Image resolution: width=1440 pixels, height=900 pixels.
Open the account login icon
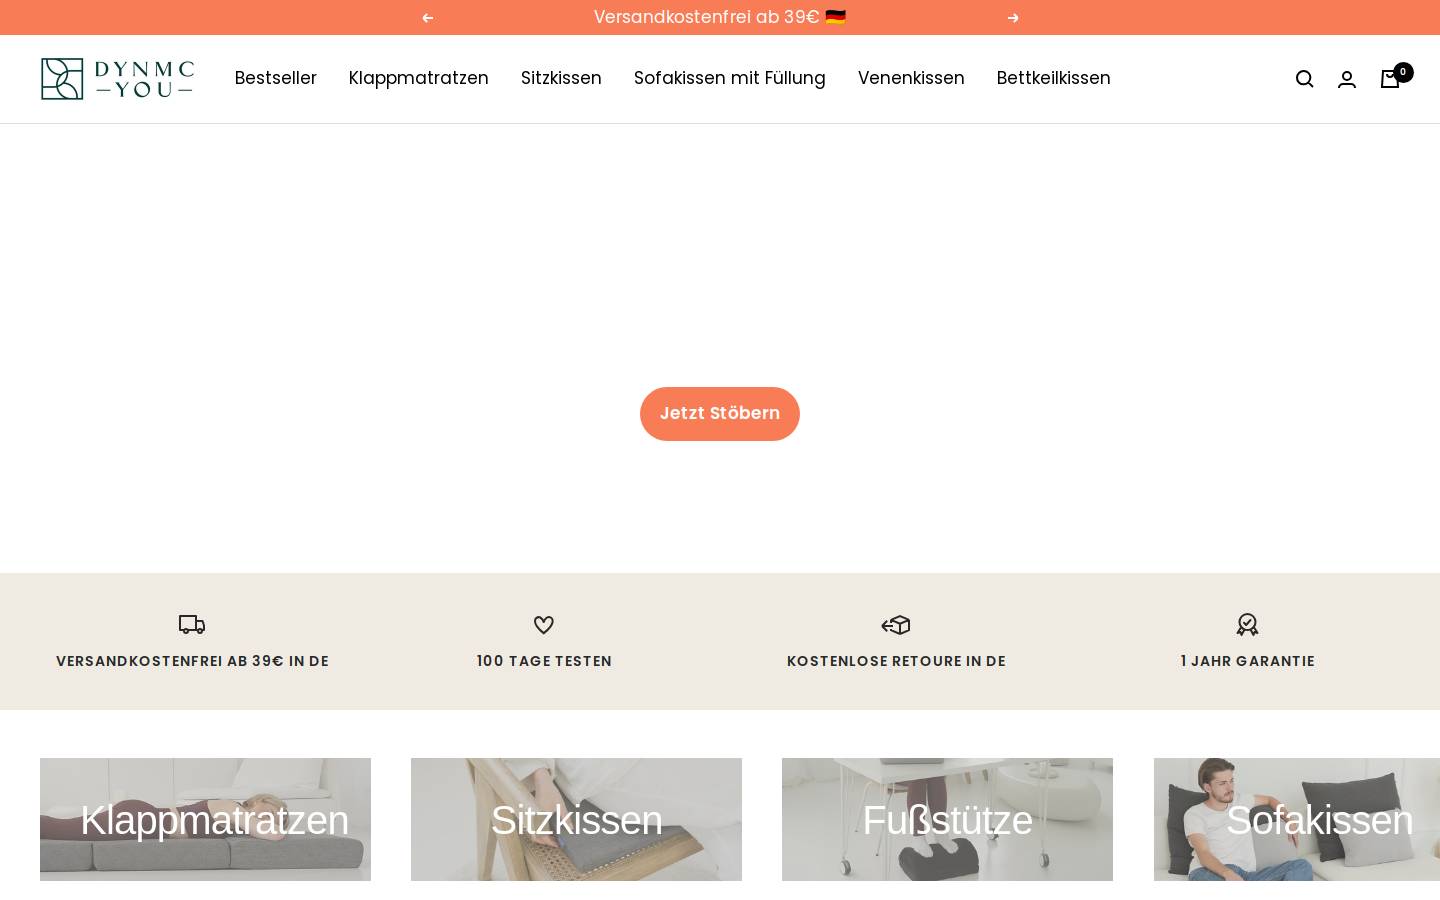[1347, 79]
